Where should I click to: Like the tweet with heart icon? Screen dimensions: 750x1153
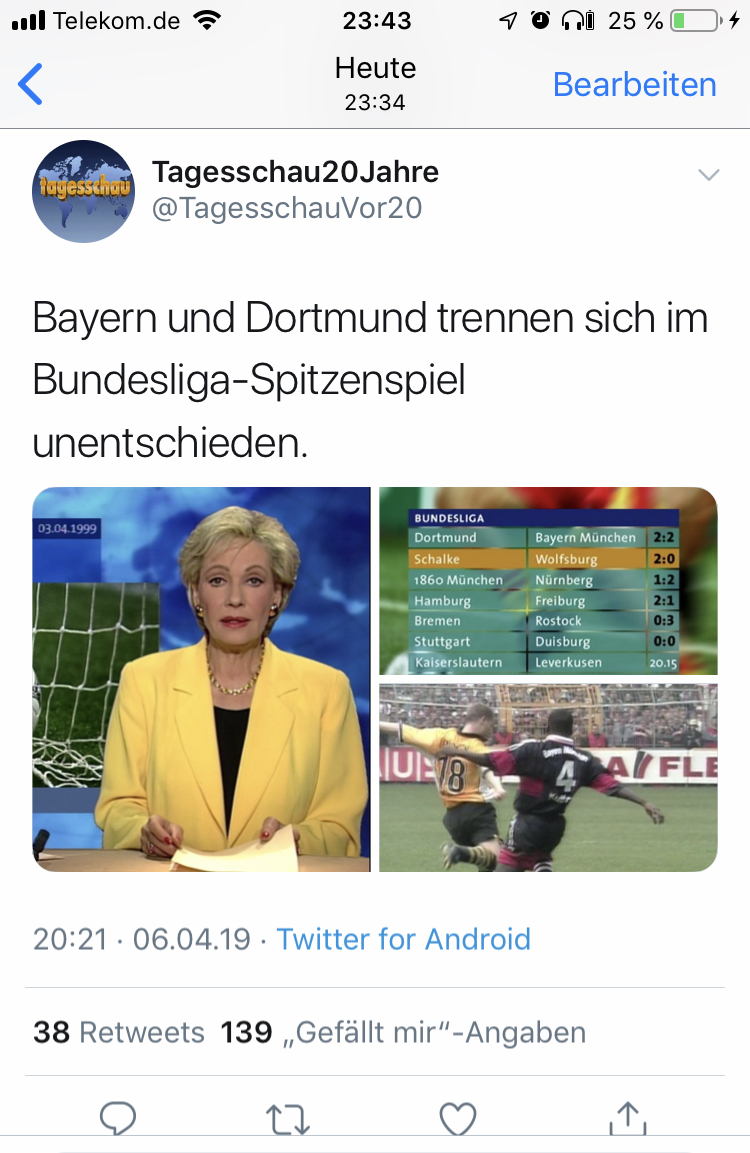[457, 1119]
